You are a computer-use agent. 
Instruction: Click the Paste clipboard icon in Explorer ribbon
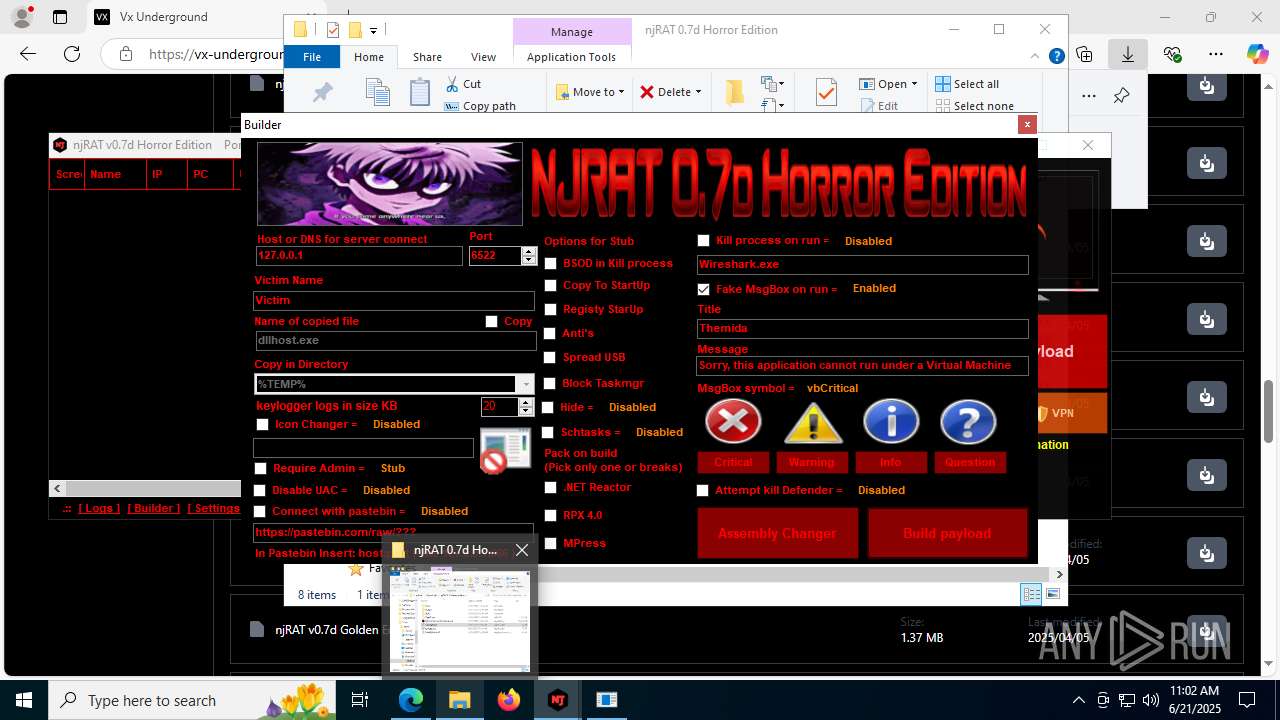pos(420,93)
